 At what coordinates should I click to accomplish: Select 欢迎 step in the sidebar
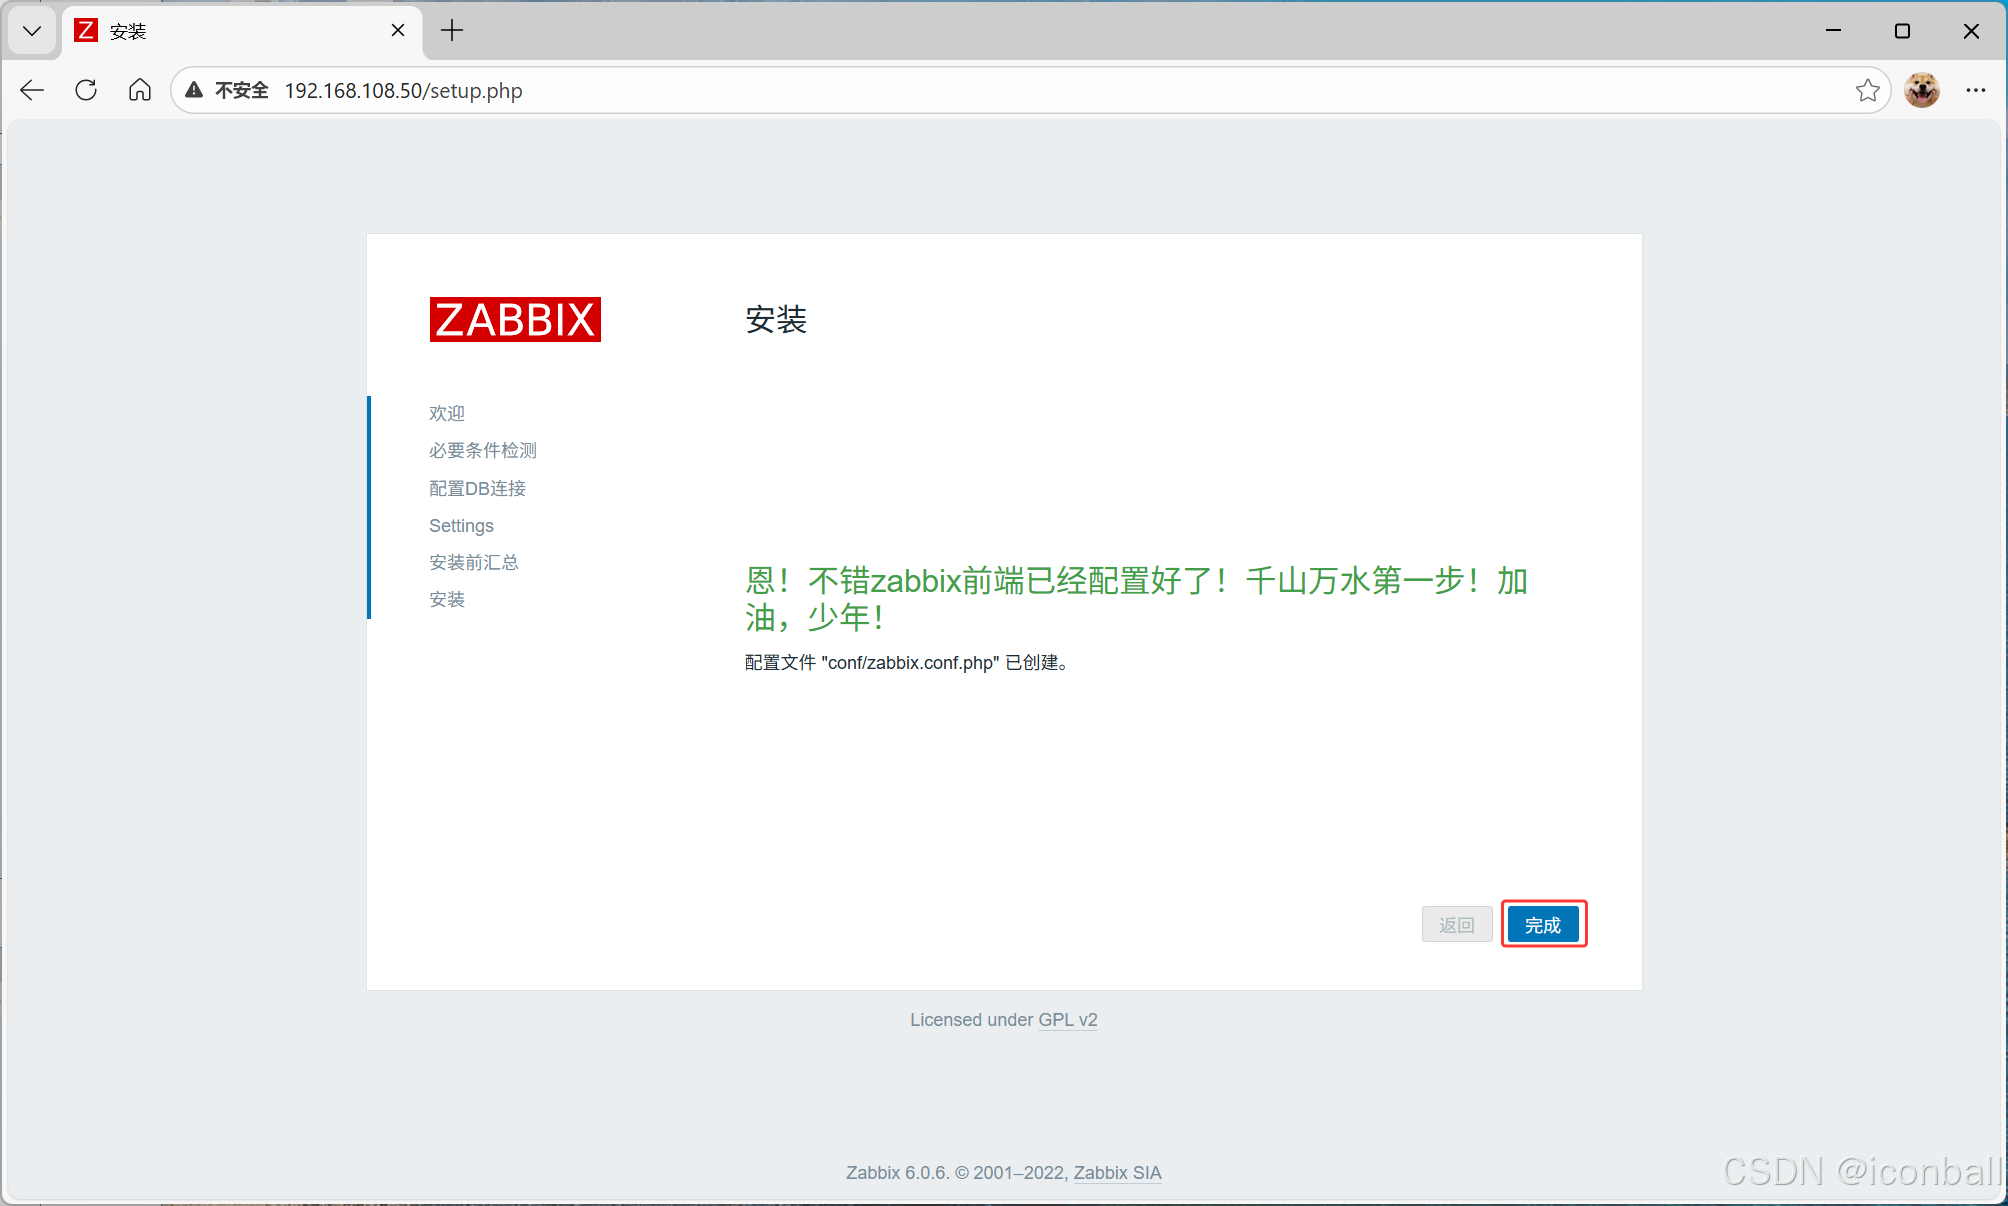click(446, 413)
